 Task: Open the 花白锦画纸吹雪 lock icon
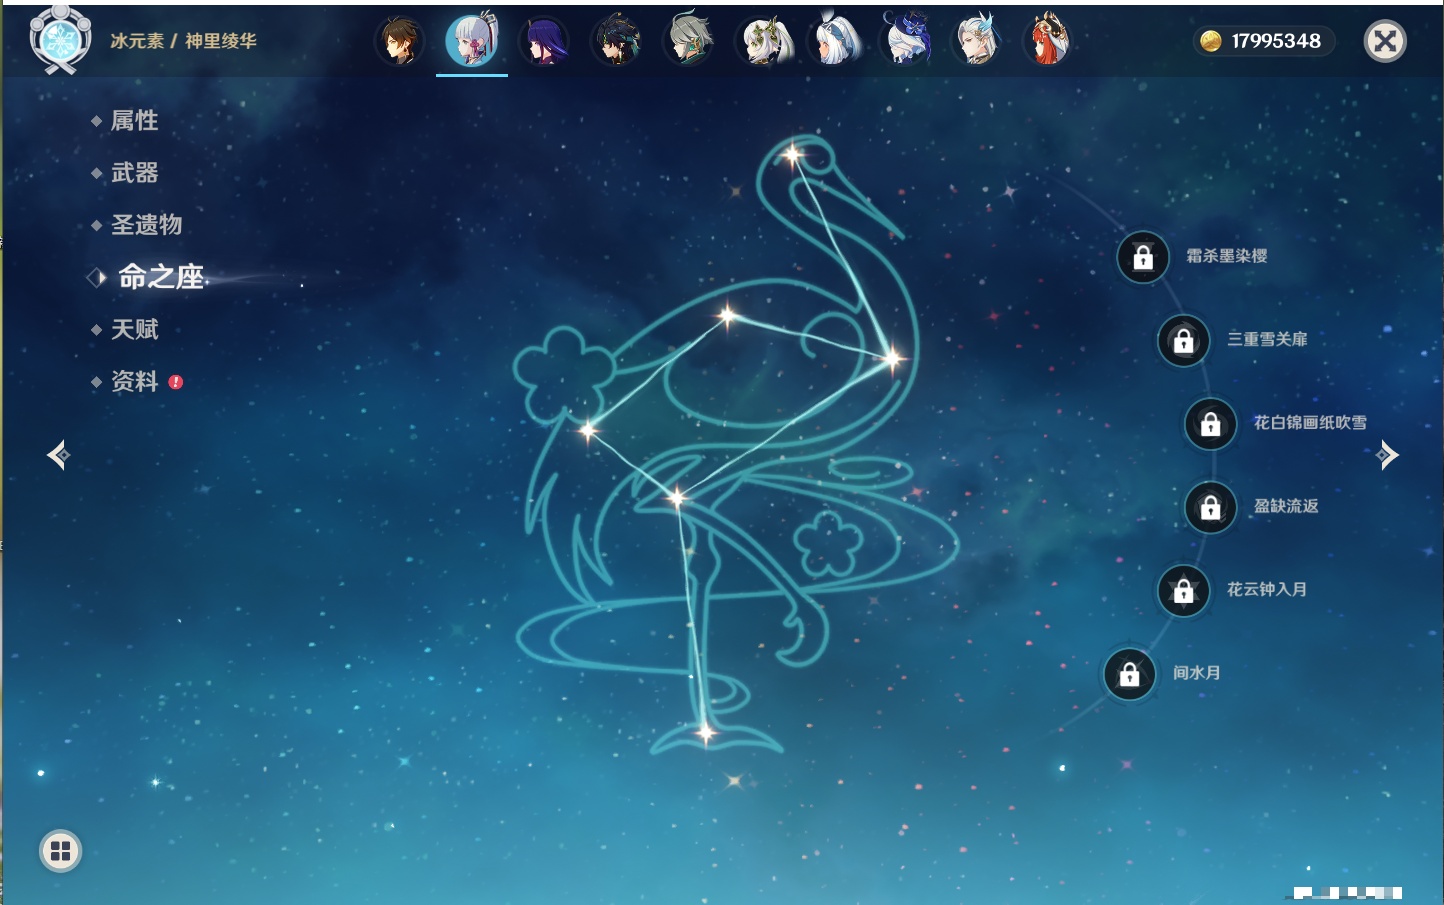point(1210,424)
